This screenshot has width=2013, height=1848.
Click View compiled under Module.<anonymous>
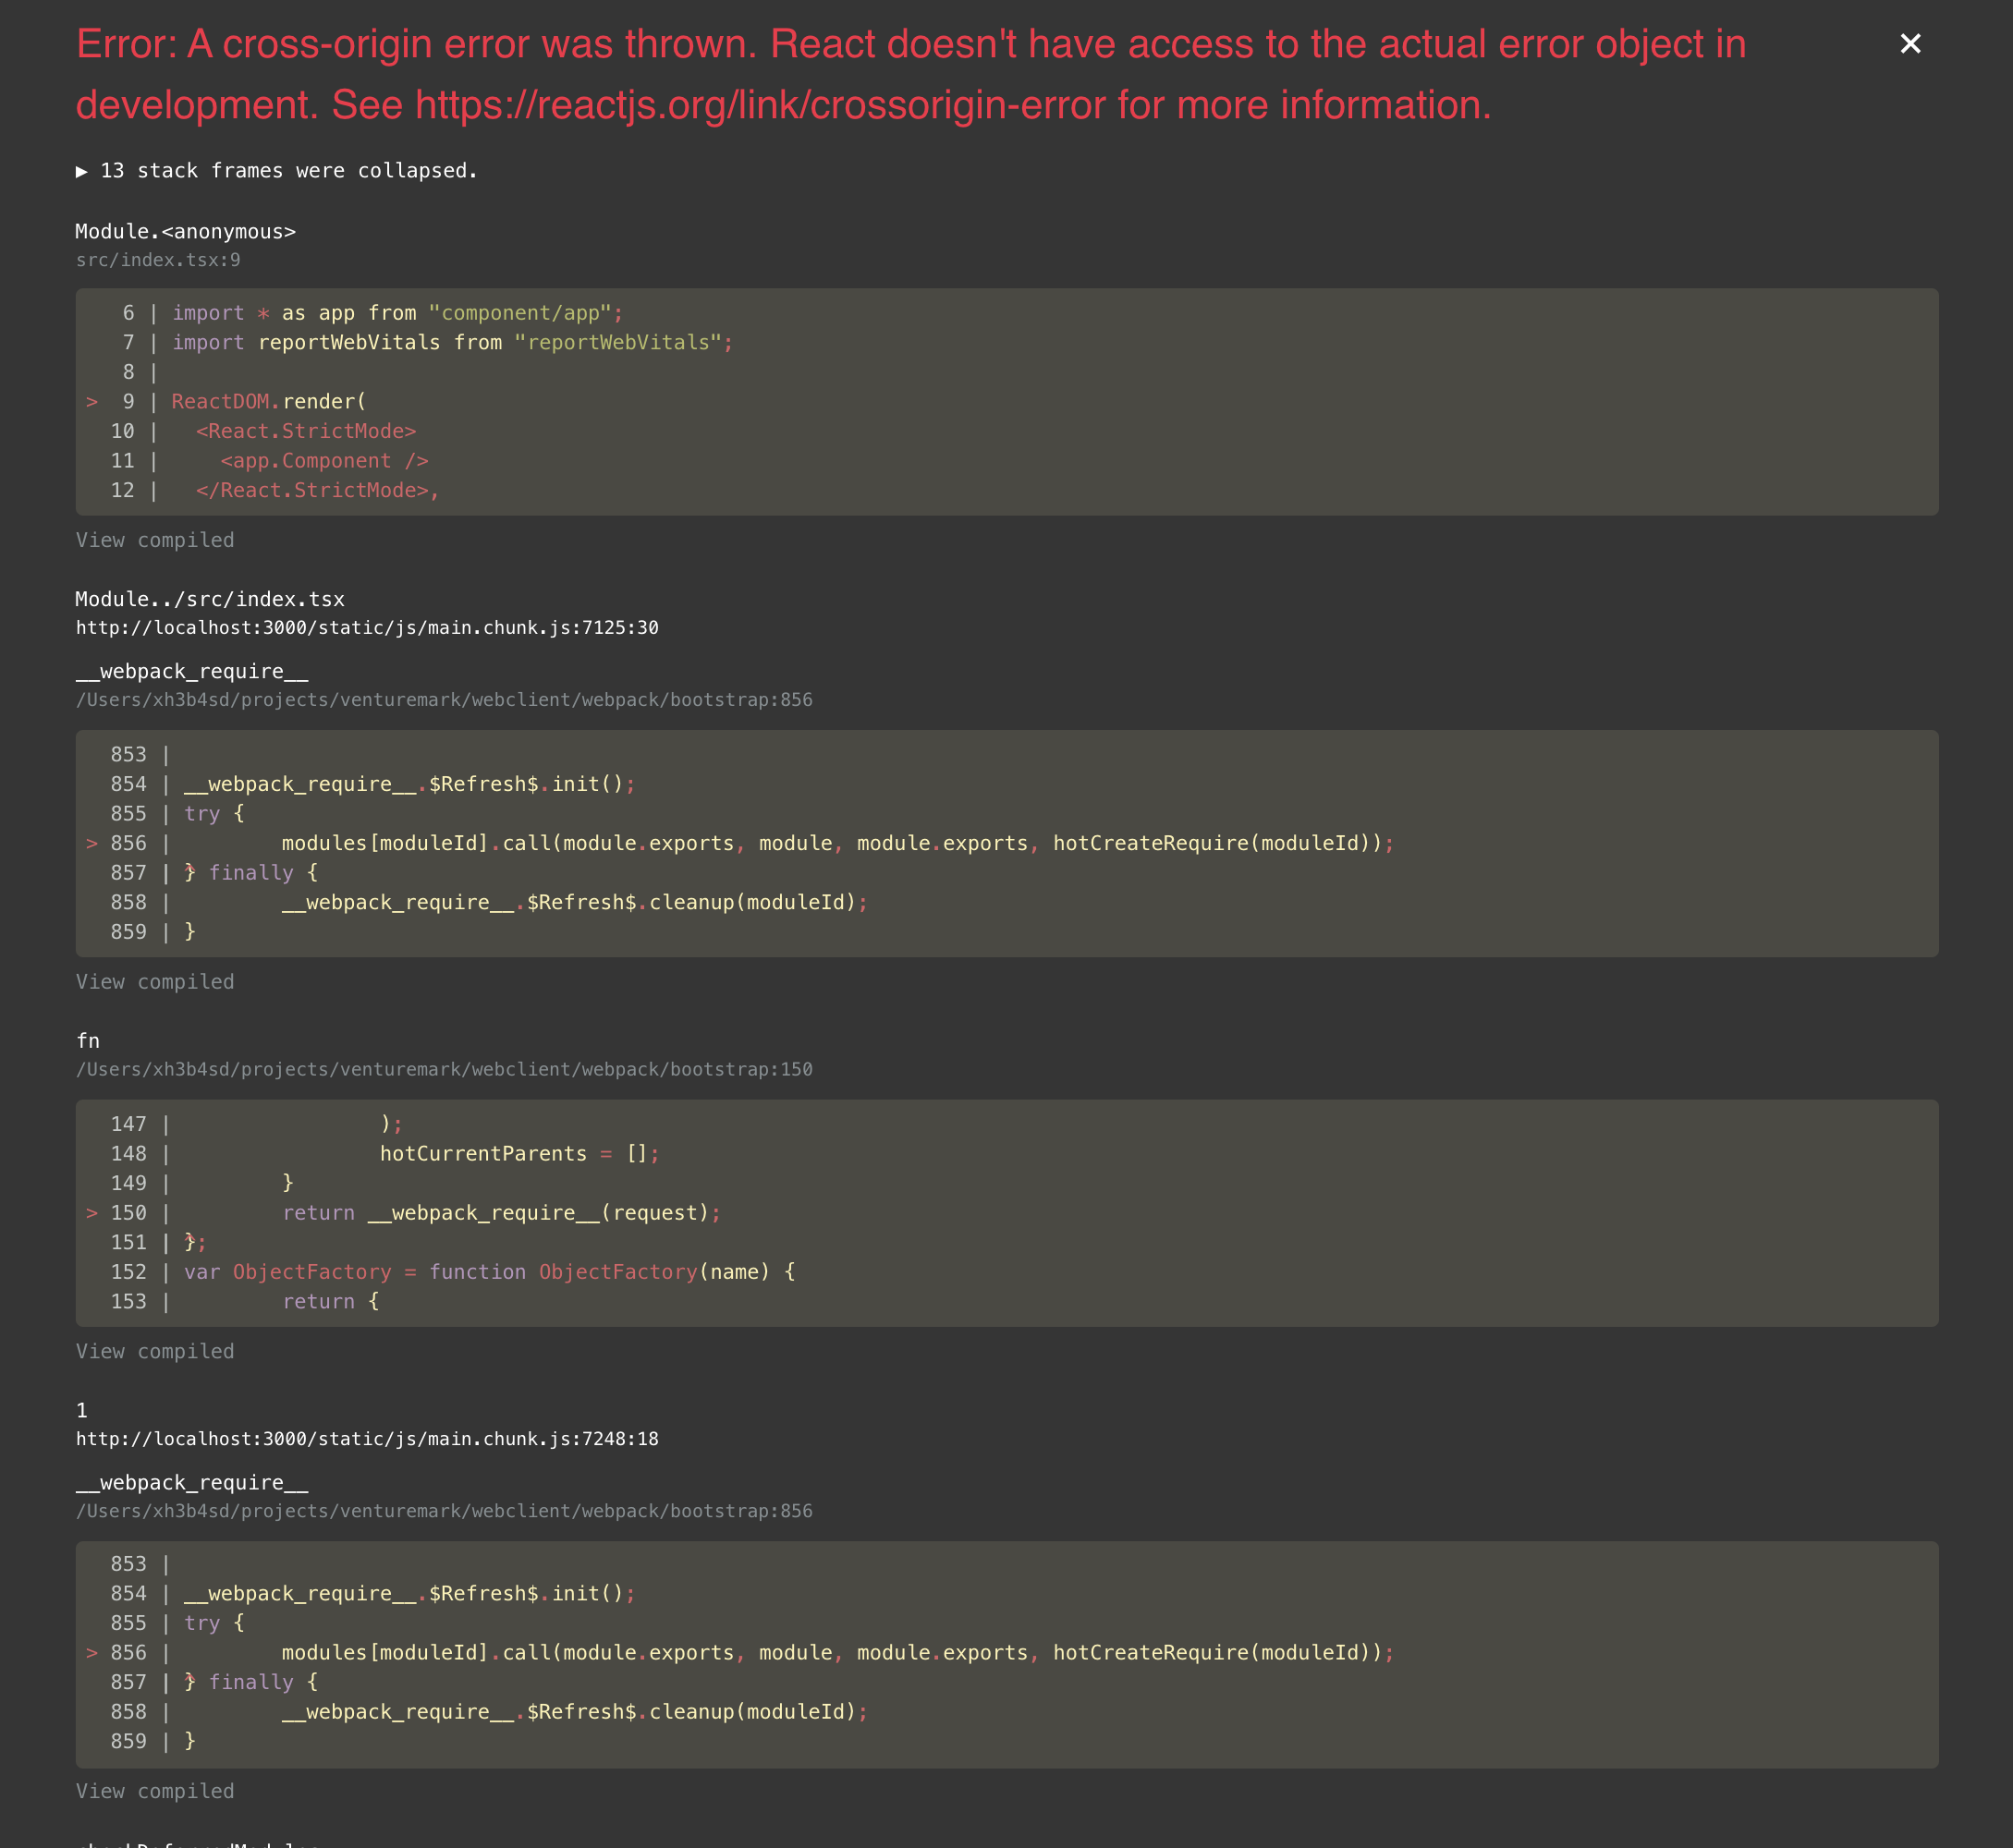[x=155, y=539]
